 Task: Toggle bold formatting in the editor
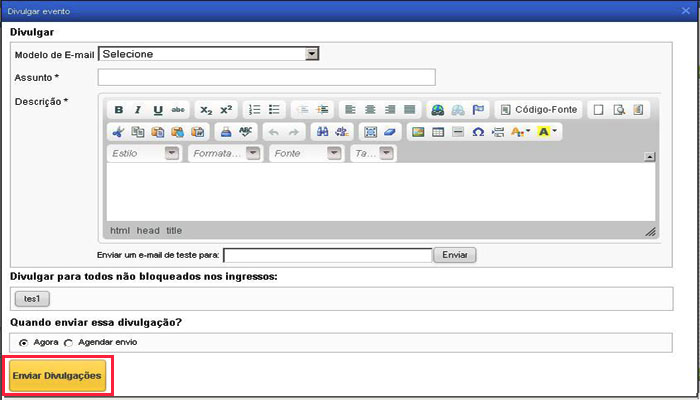point(119,109)
